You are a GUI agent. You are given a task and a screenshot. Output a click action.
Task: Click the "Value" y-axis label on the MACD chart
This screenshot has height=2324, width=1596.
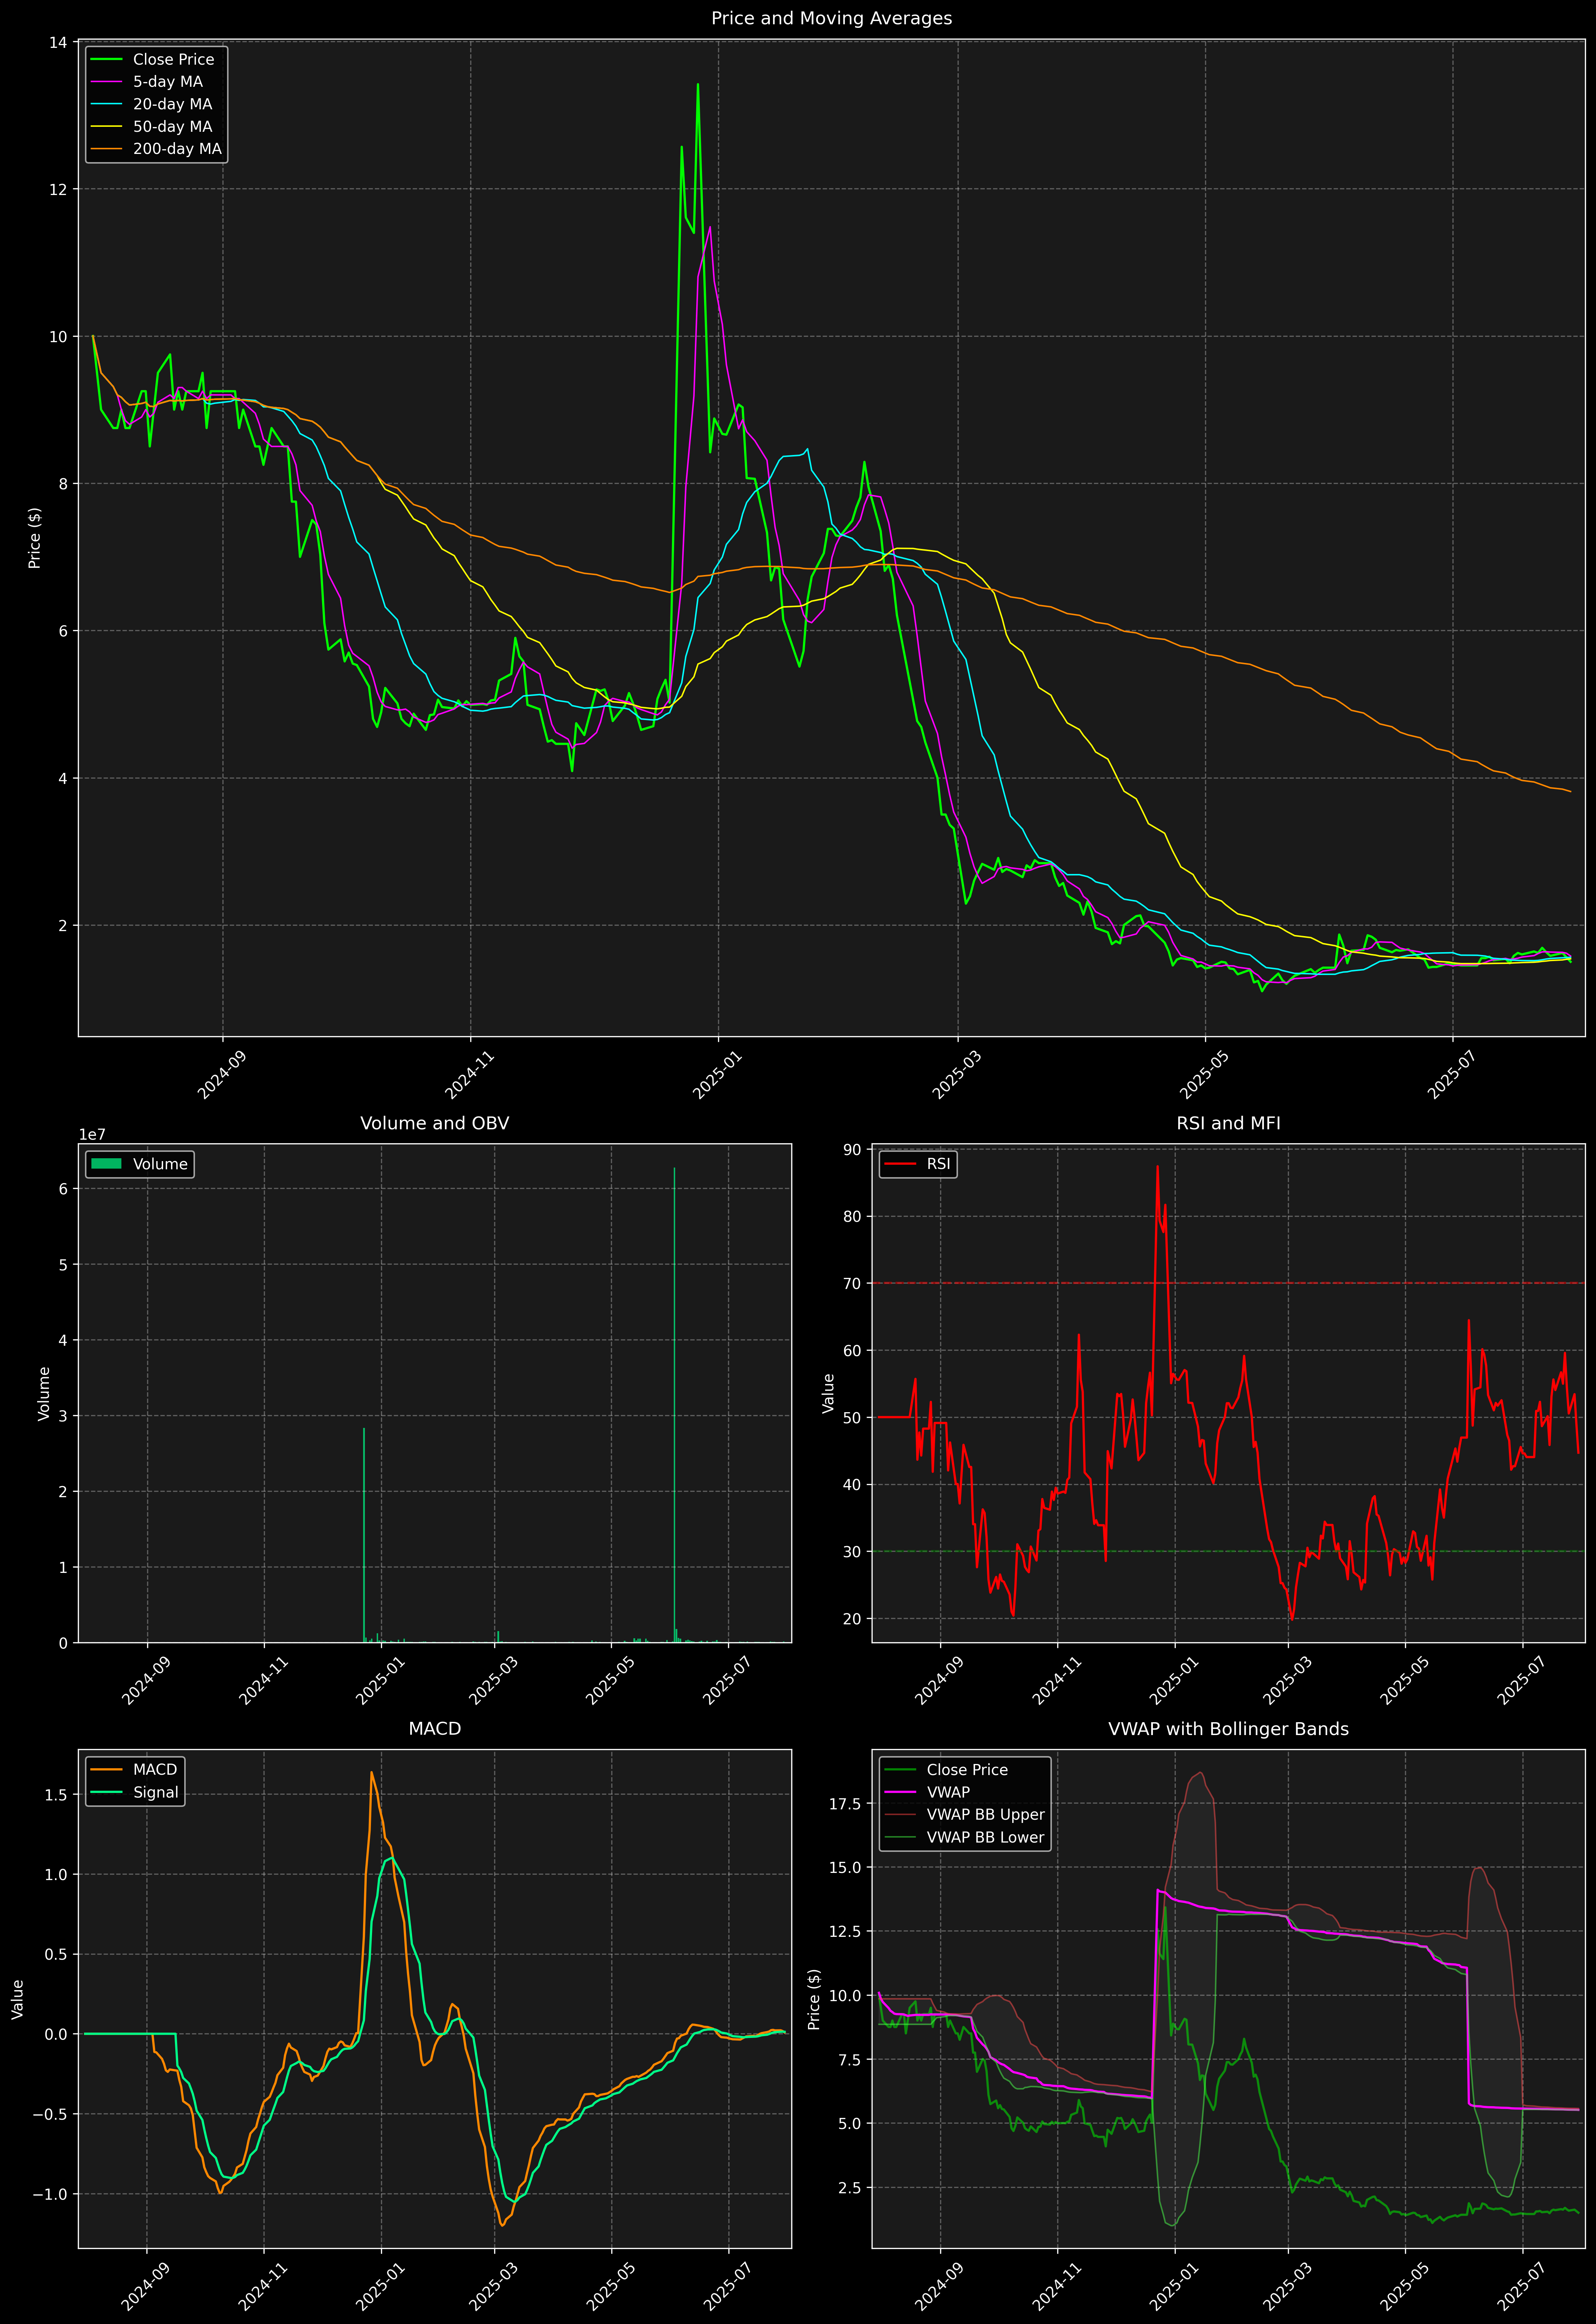18,1999
